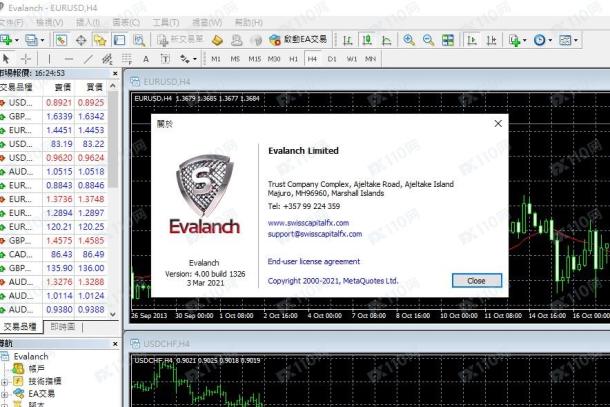
Task: Open dropdown arrow next to Profiles
Action: (x=42, y=40)
